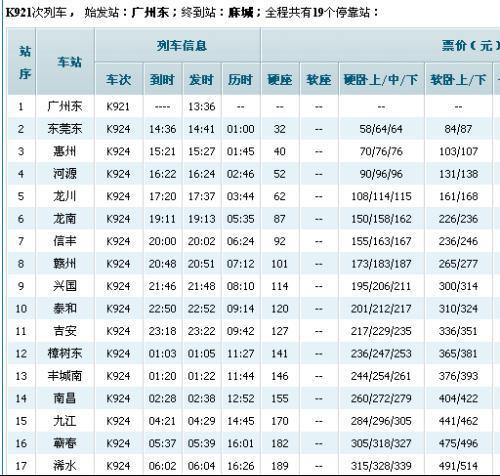The width and height of the screenshot is (500, 476).
Task: Click the 车次 column header
Action: [x=118, y=80]
